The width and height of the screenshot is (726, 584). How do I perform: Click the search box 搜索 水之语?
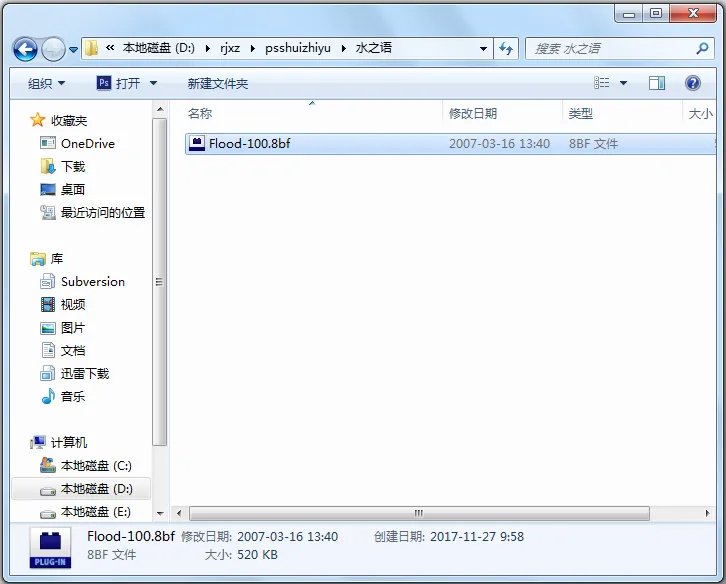point(610,48)
